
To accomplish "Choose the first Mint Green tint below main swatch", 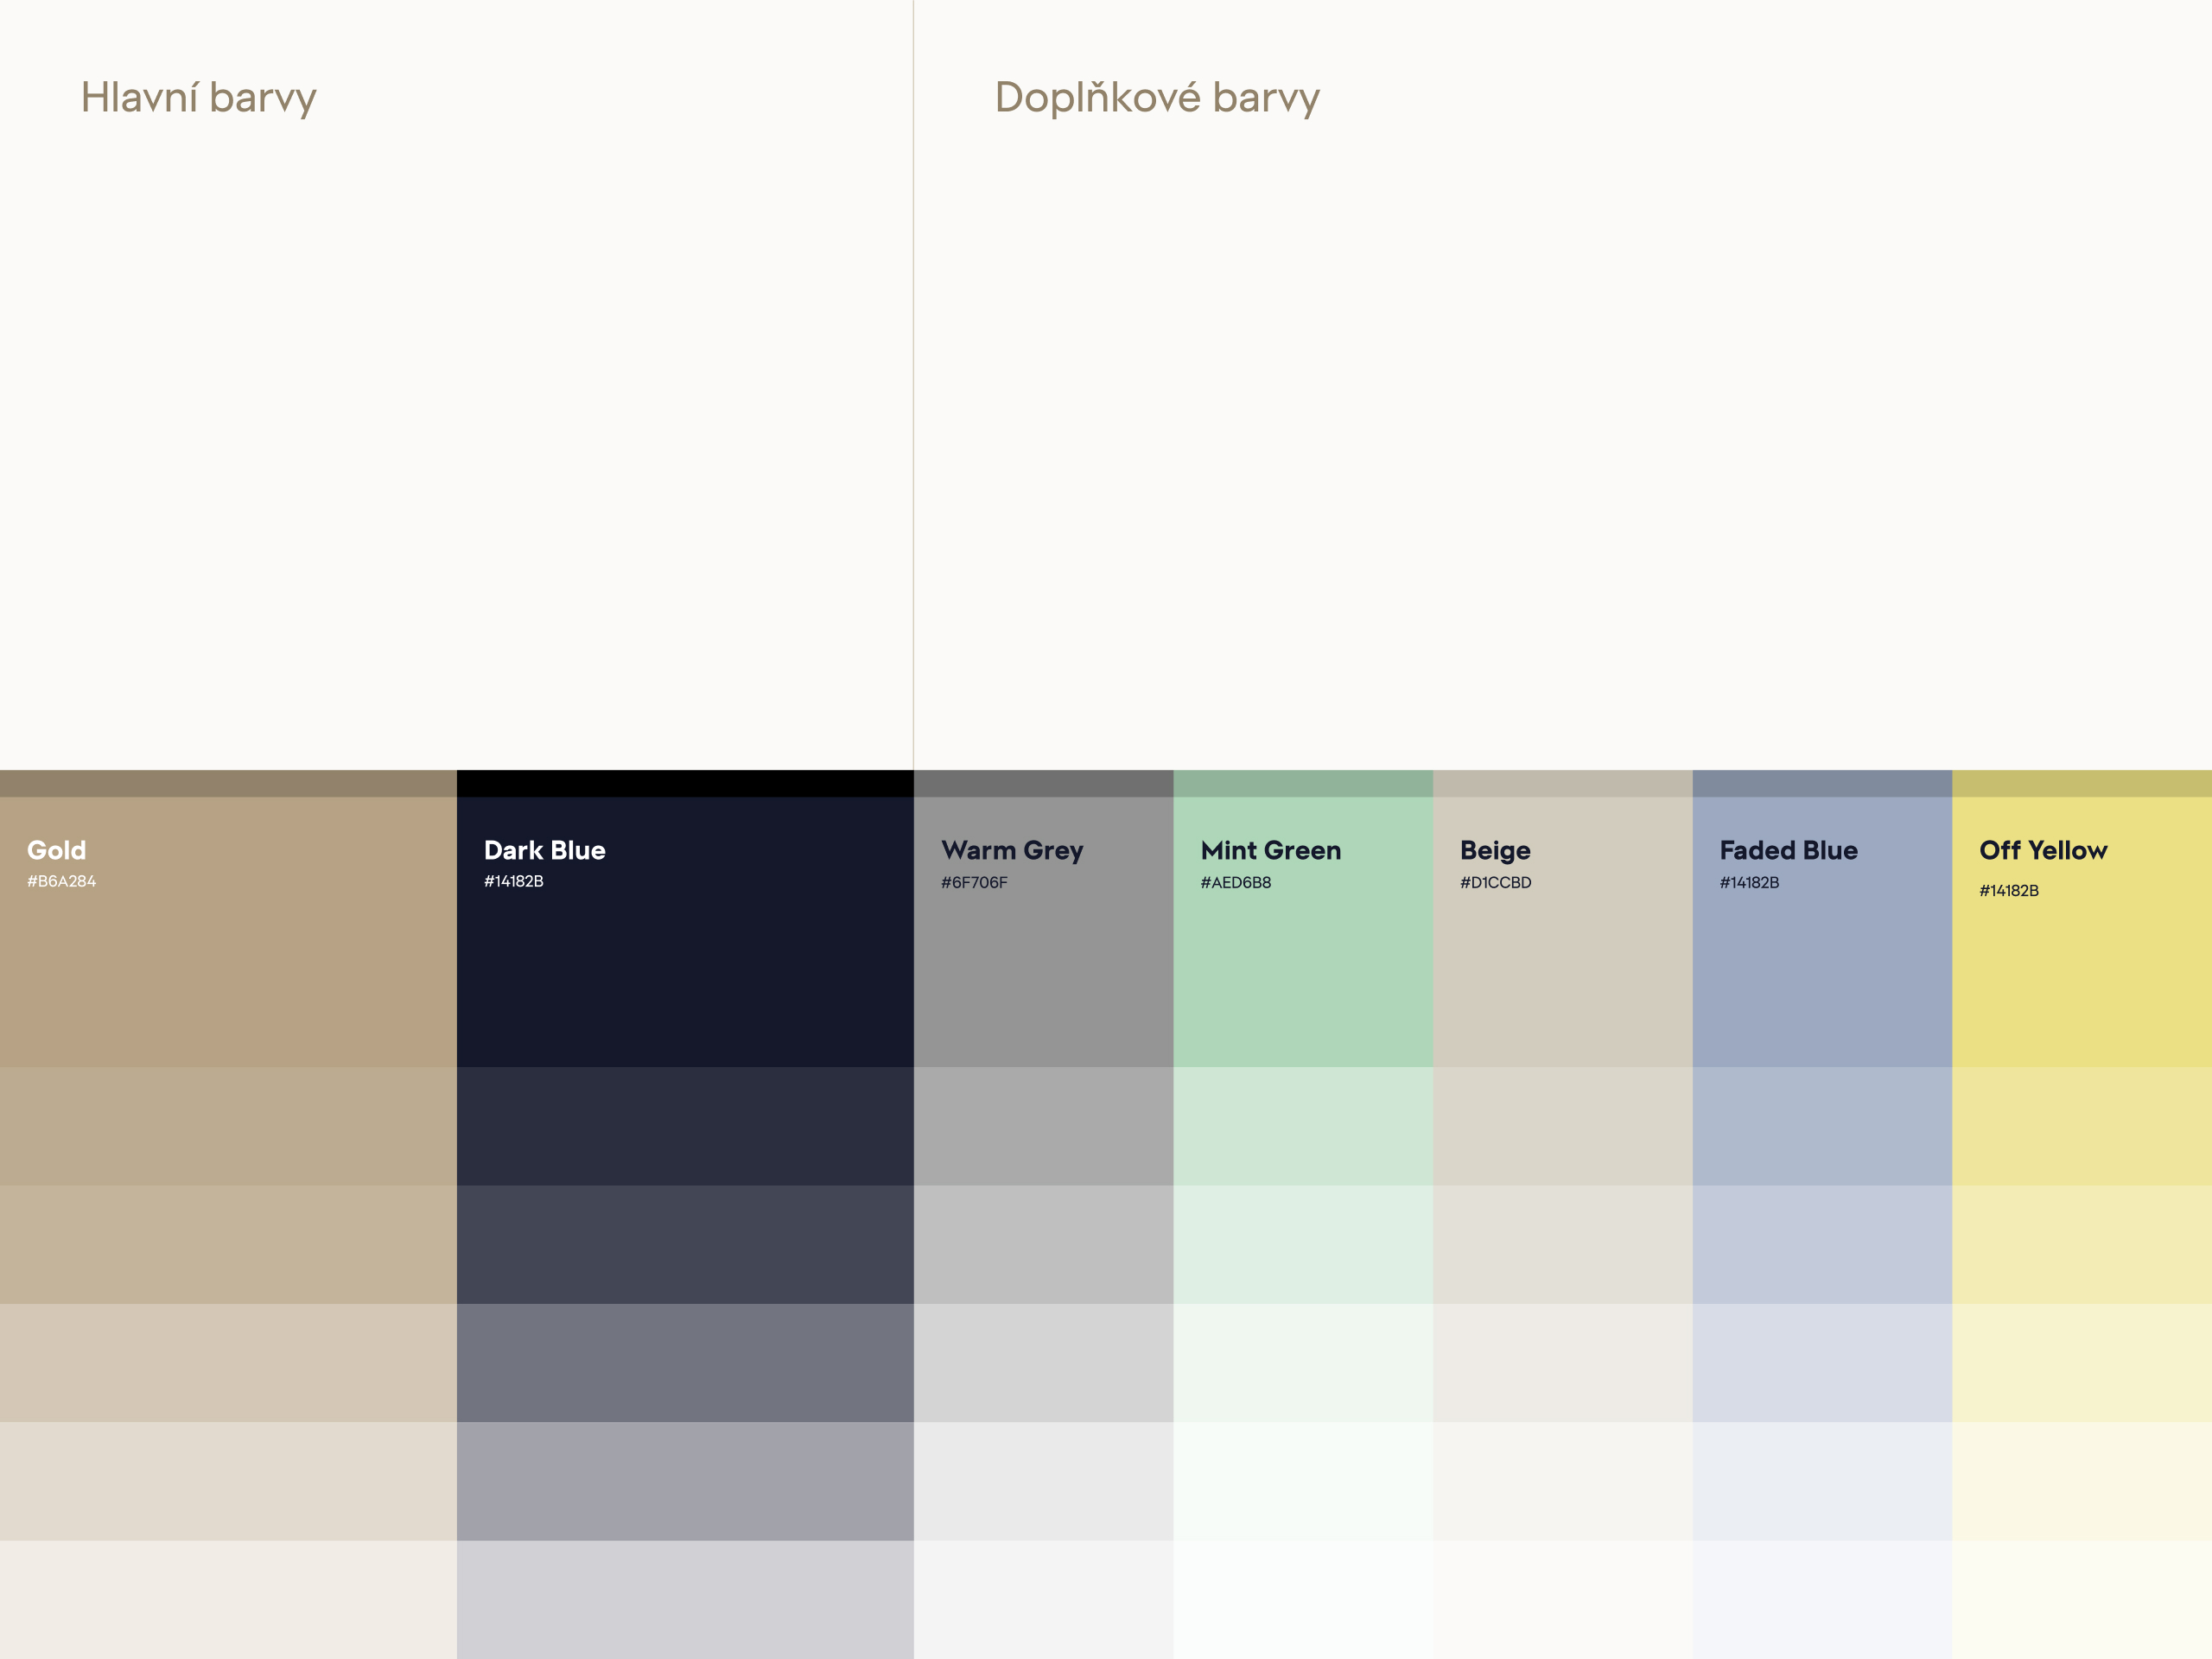I will (1303, 1126).
